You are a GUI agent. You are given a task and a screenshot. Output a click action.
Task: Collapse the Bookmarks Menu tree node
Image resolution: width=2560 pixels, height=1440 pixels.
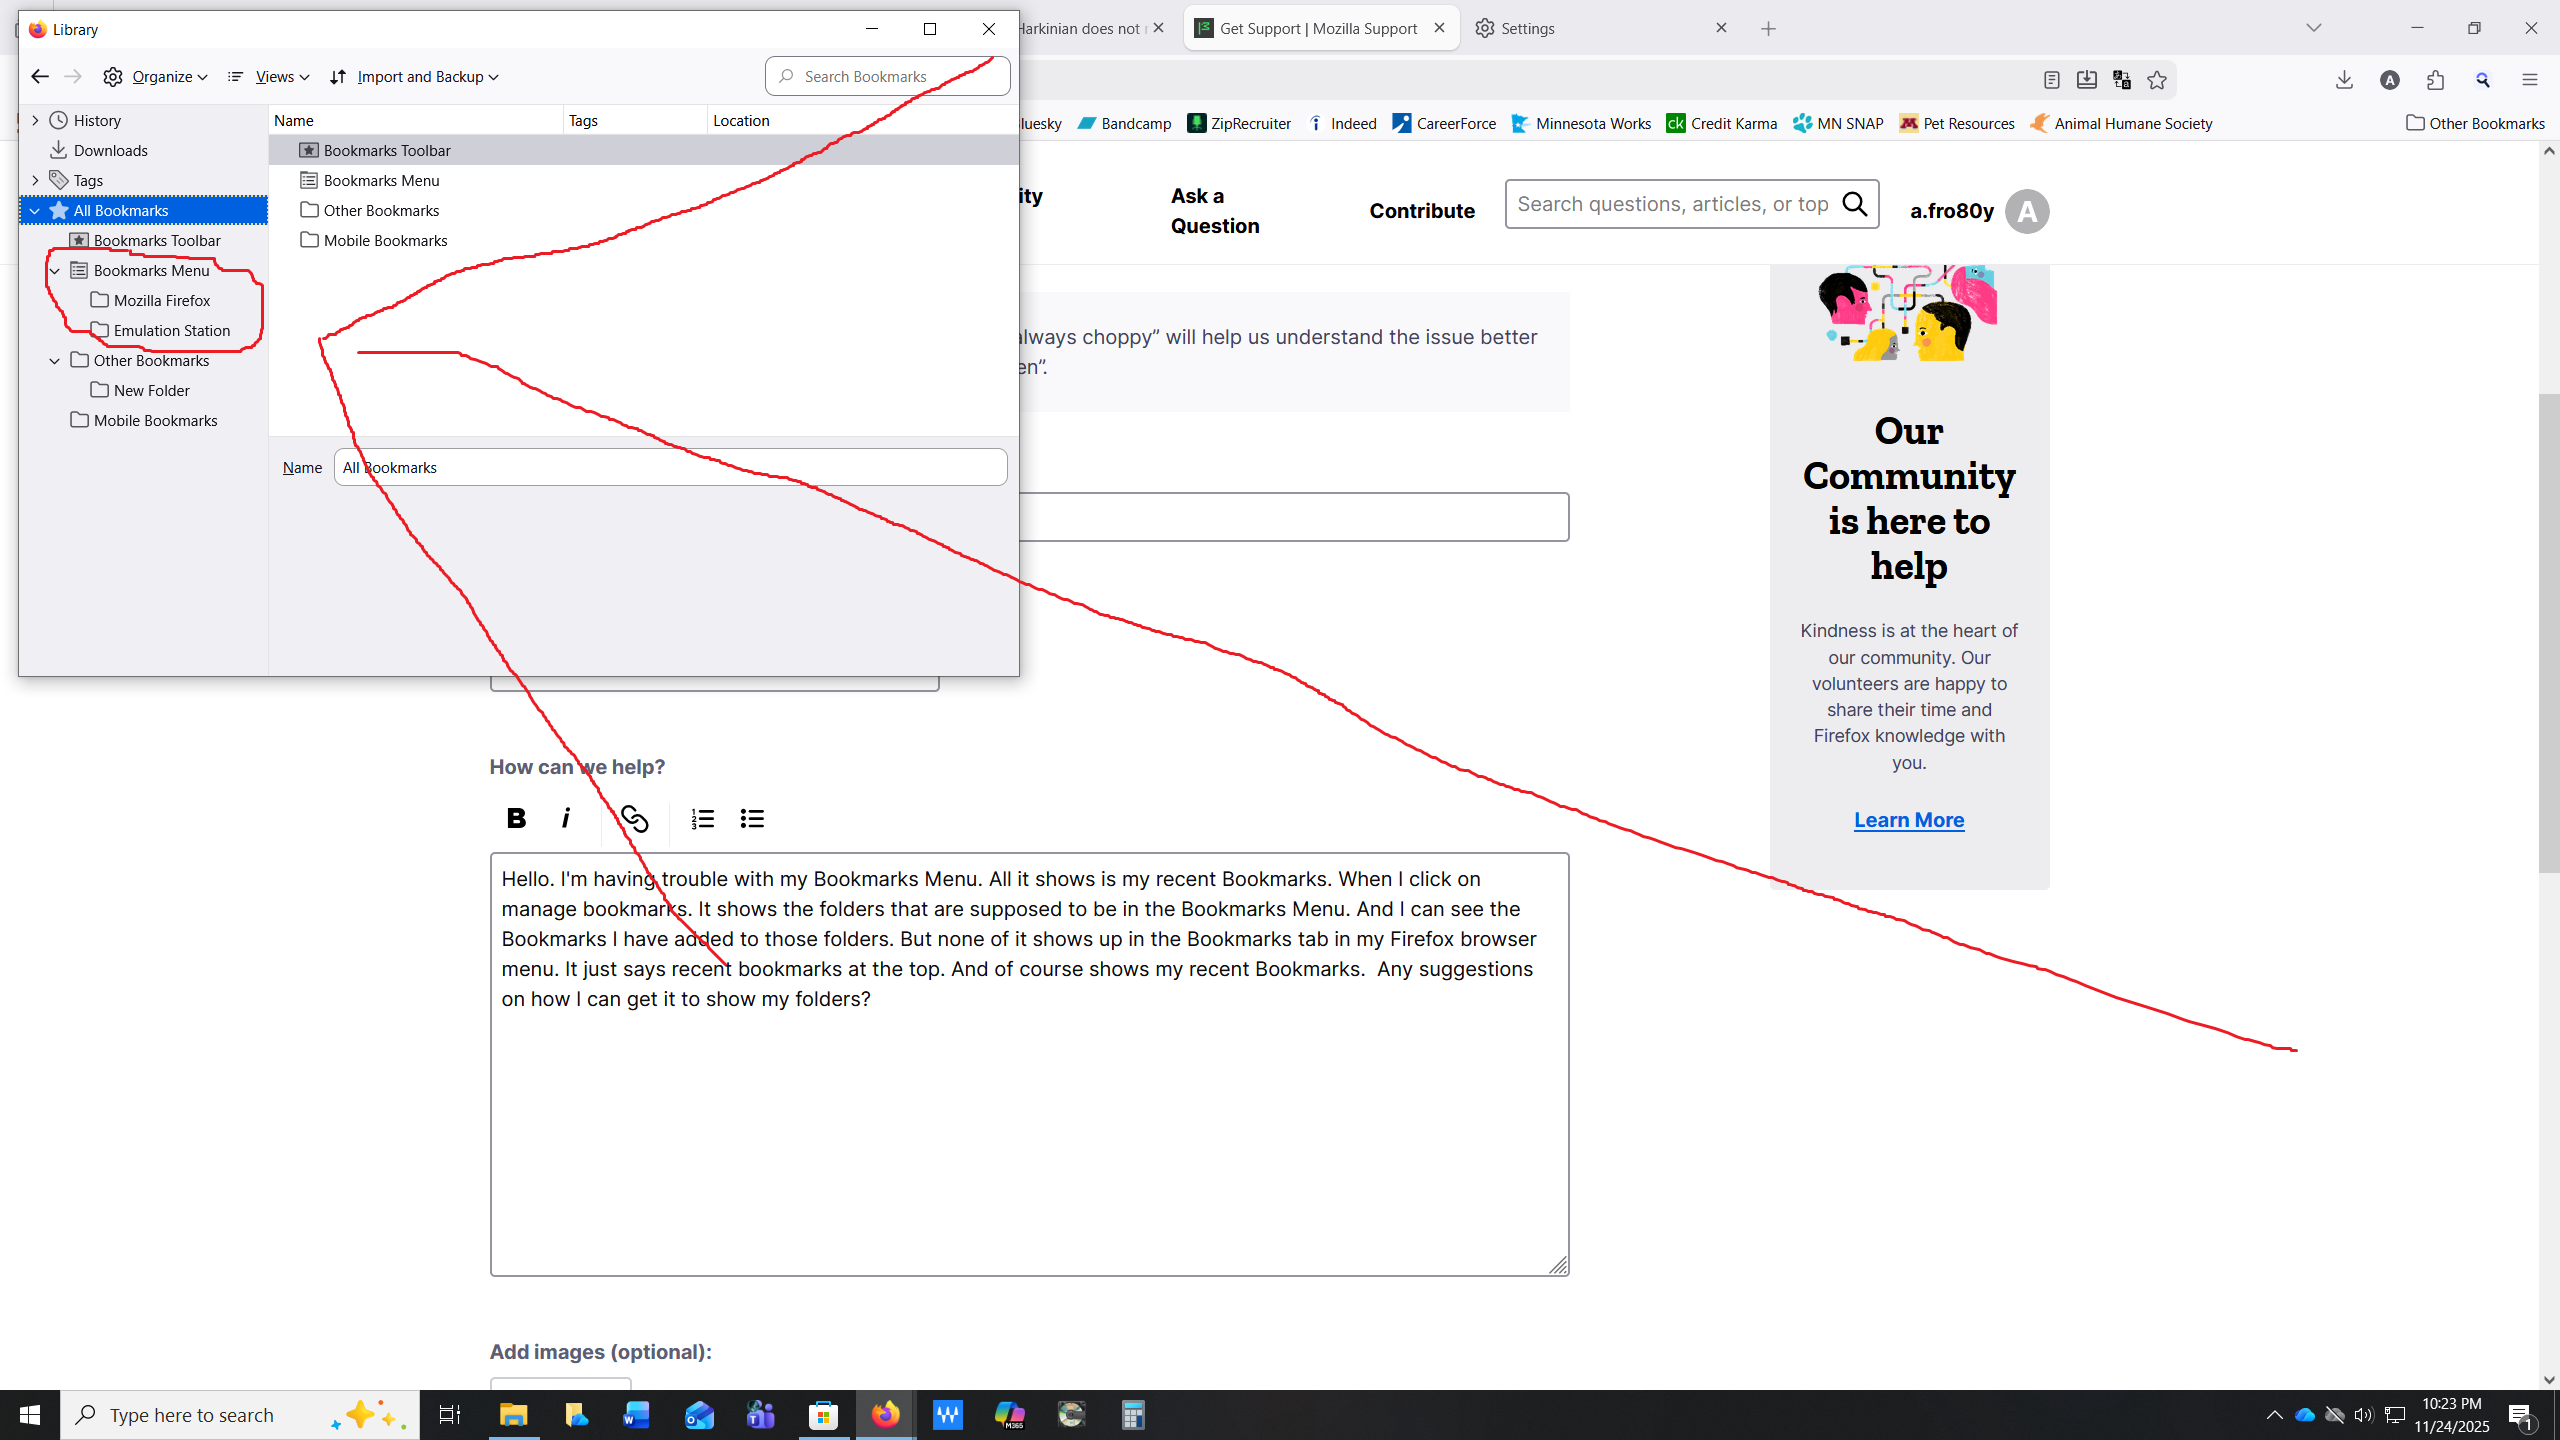pyautogui.click(x=55, y=270)
